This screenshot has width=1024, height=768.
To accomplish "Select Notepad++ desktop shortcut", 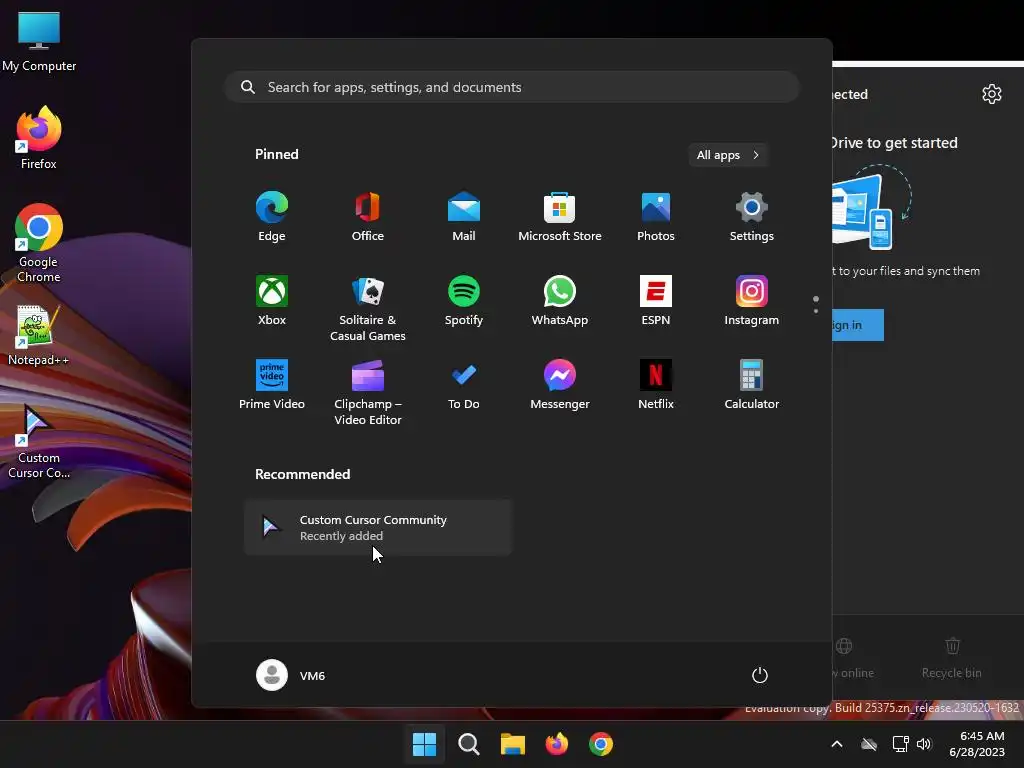I will coord(39,336).
